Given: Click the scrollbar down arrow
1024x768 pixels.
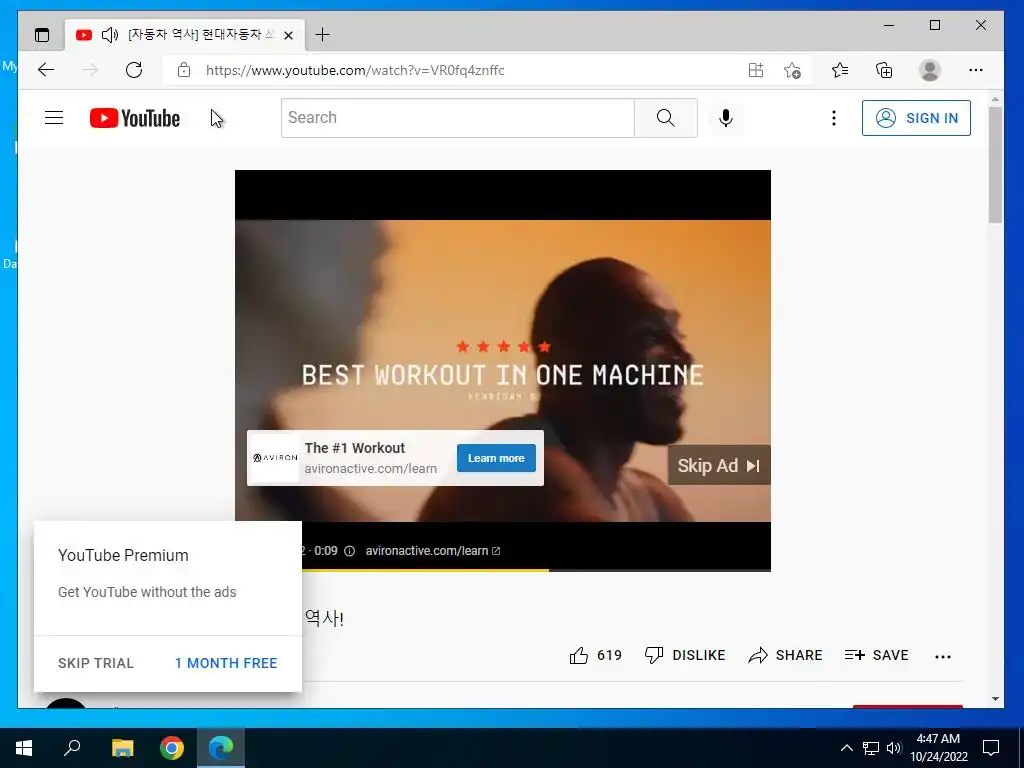Looking at the screenshot, I should click(995, 699).
